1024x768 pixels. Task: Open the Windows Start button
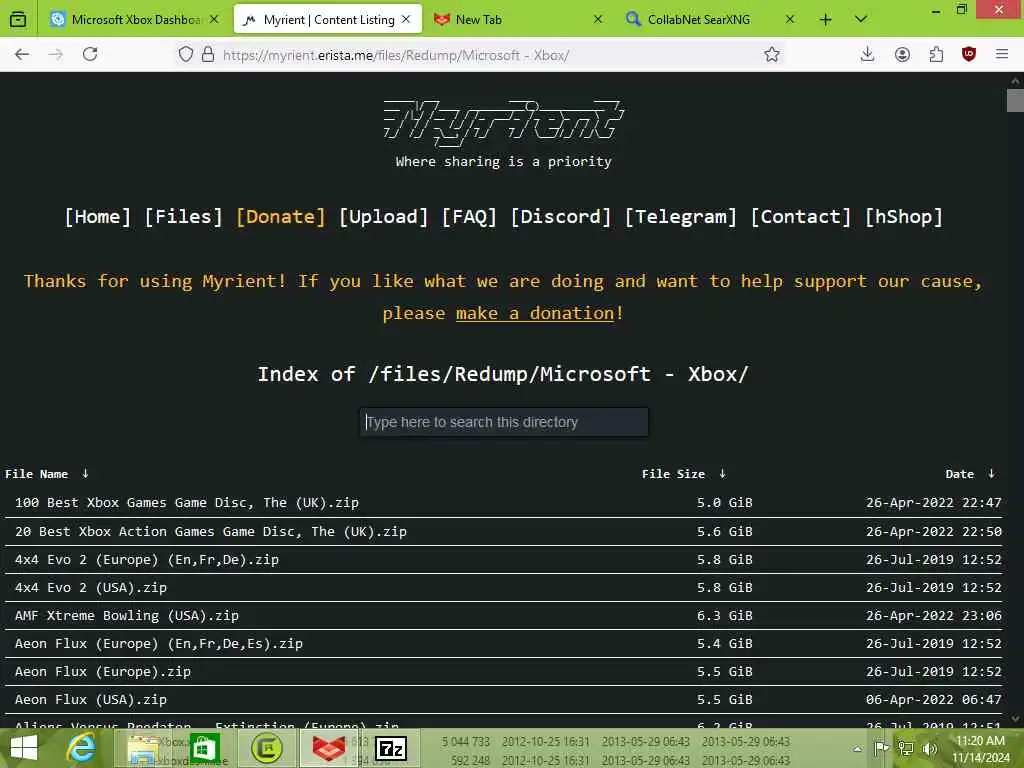point(24,748)
